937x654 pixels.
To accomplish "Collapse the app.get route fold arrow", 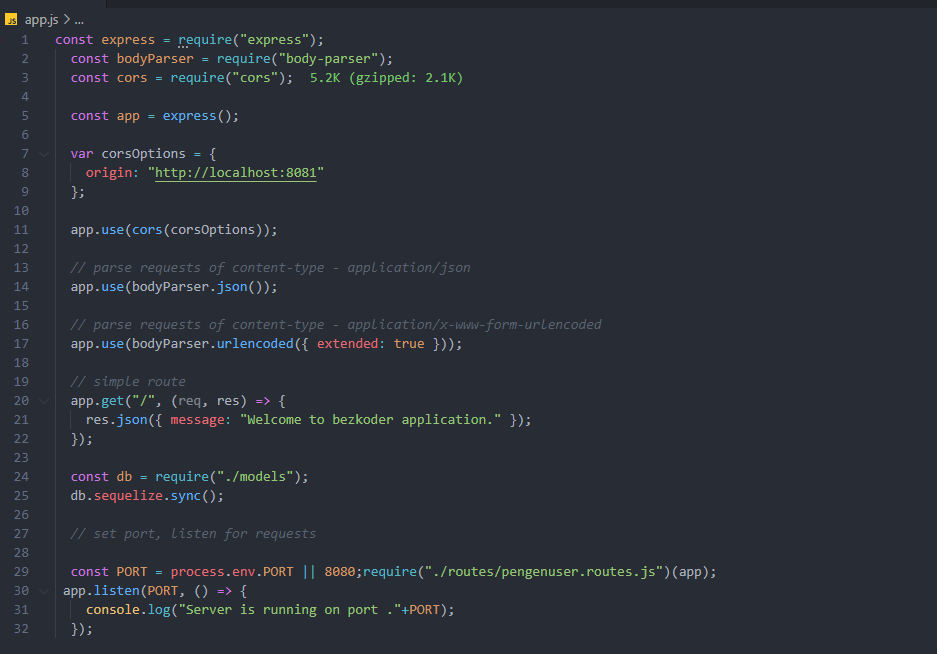I will tap(44, 401).
